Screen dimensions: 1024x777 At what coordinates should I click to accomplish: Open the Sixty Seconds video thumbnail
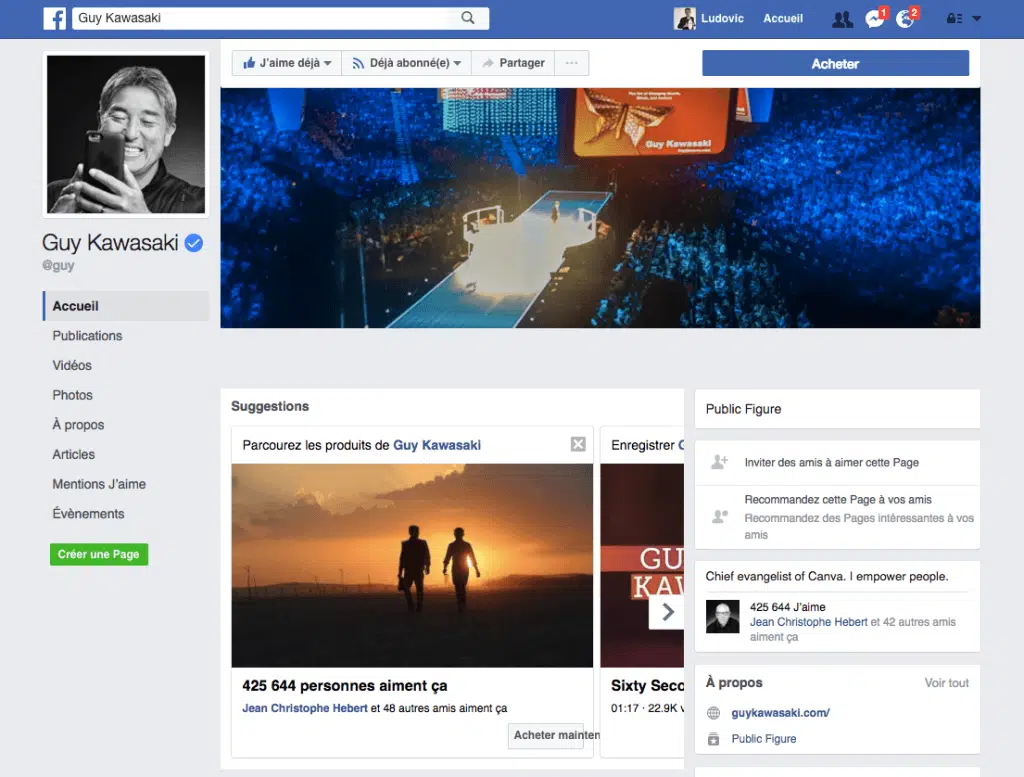642,565
